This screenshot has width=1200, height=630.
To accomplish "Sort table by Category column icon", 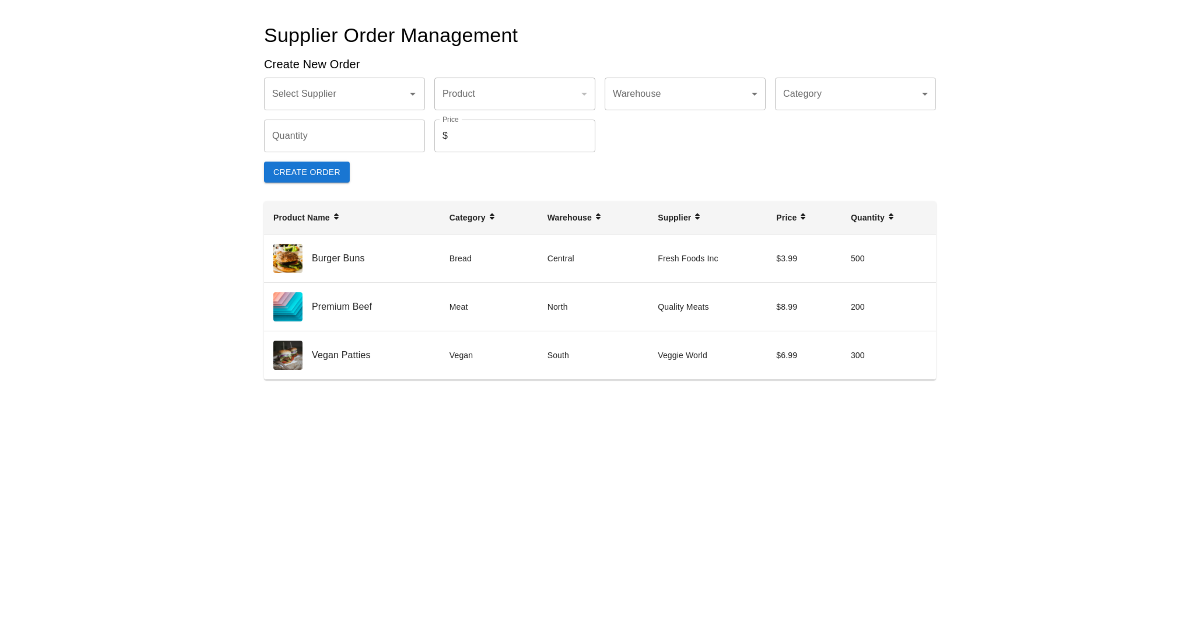I will pyautogui.click(x=492, y=217).
